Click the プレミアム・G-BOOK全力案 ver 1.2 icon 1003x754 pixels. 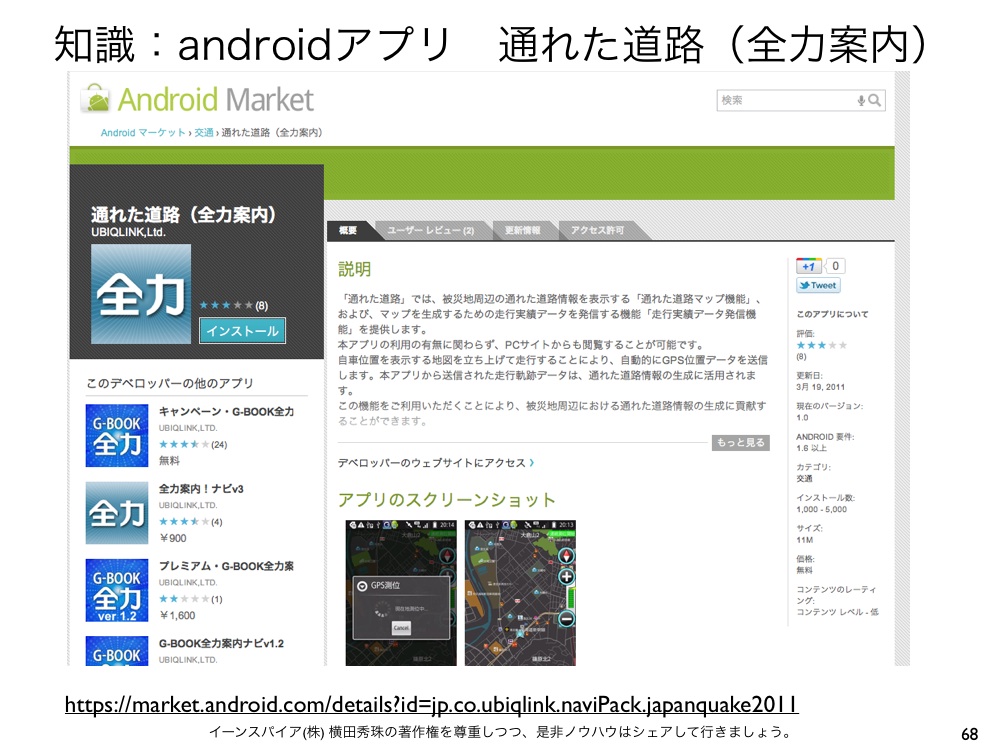(117, 590)
